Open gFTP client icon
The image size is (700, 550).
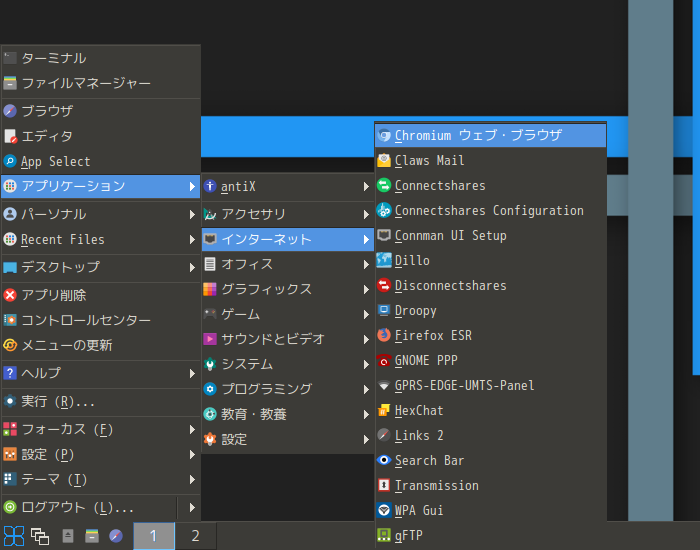[x=384, y=535]
